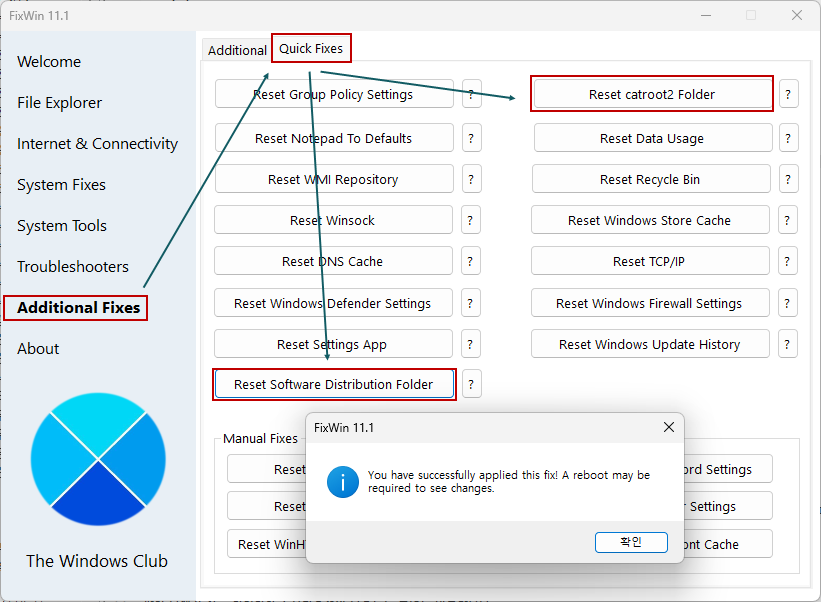
Task: Open the File Explorer section
Action: (60, 103)
